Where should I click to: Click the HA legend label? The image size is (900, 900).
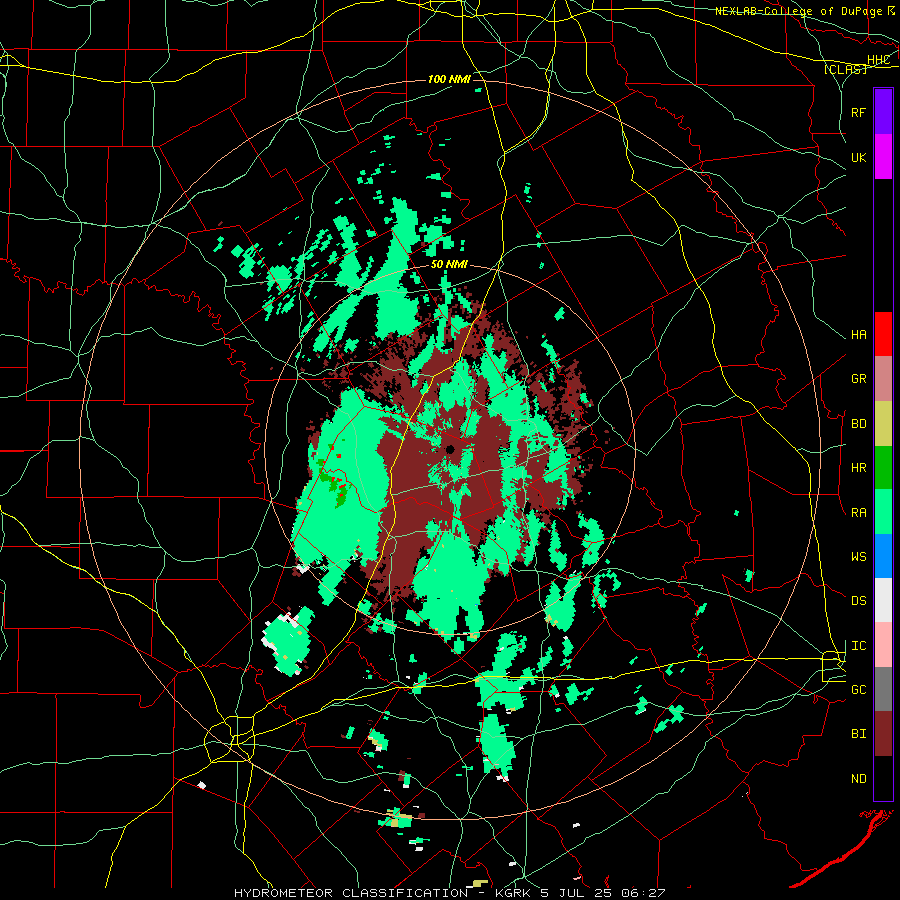[x=858, y=335]
